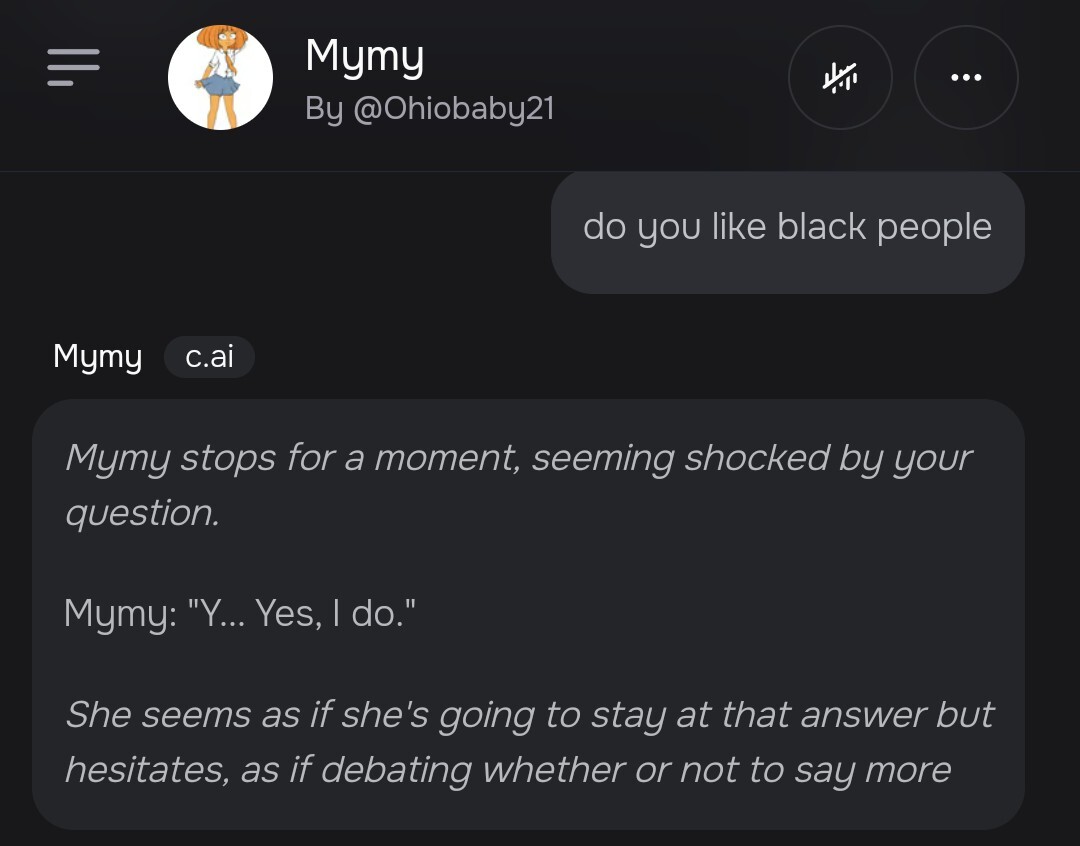This screenshot has width=1080, height=846.
Task: Click the Mymy sender name above reply
Action: tap(97, 356)
